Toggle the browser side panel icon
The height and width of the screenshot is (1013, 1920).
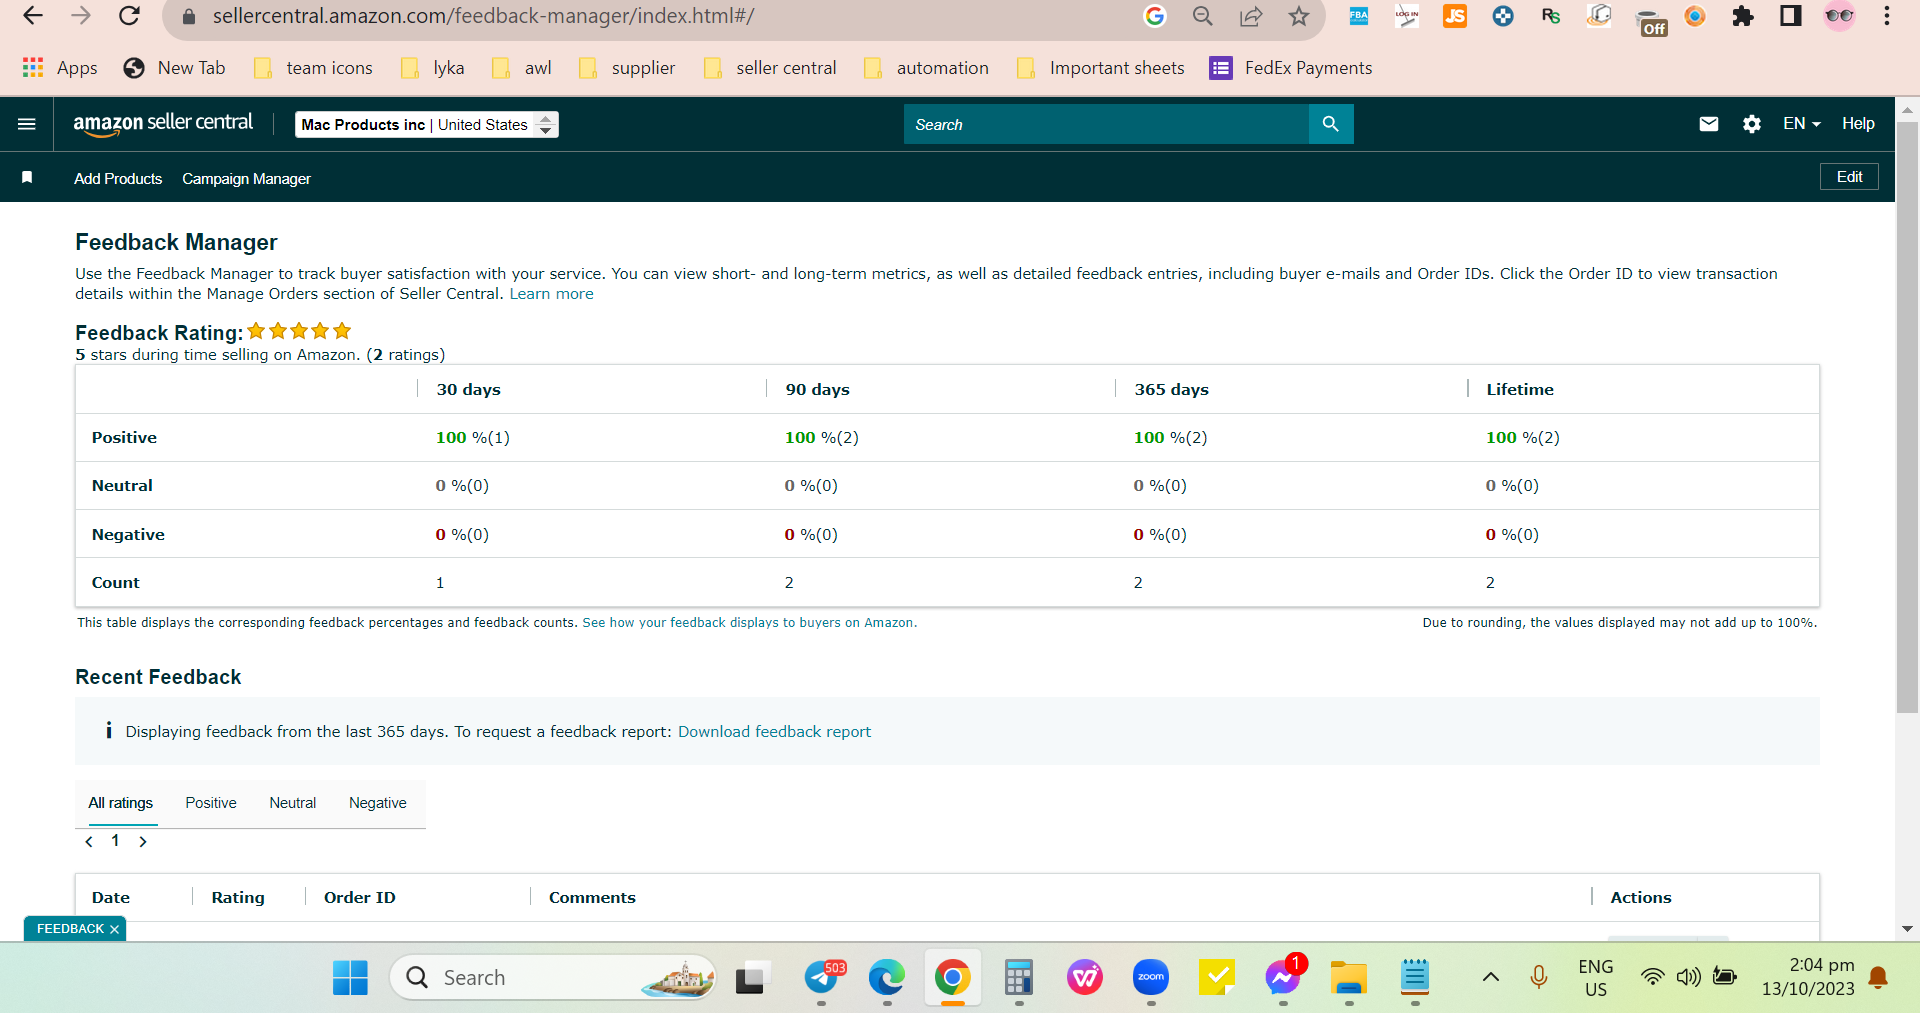coord(1791,16)
